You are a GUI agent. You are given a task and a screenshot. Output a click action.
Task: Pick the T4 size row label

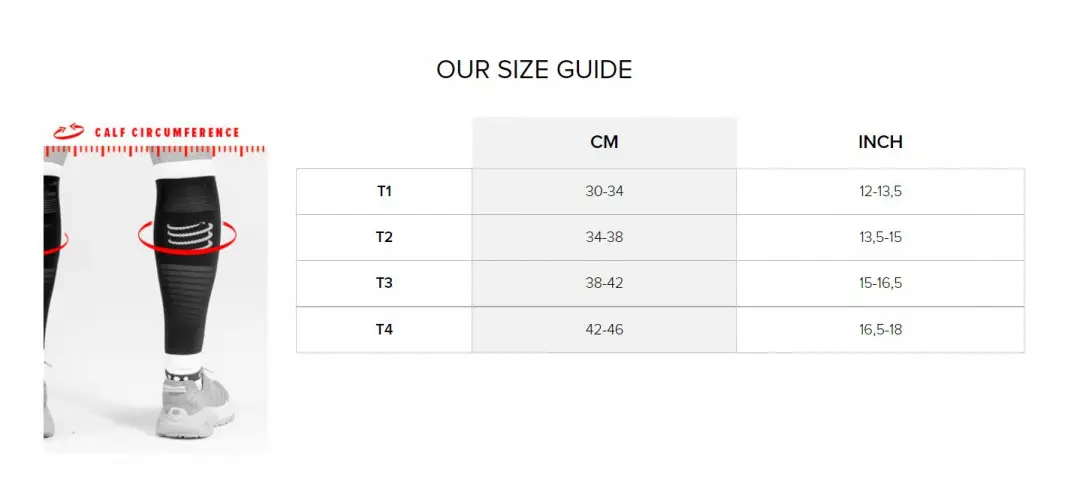pyautogui.click(x=384, y=329)
